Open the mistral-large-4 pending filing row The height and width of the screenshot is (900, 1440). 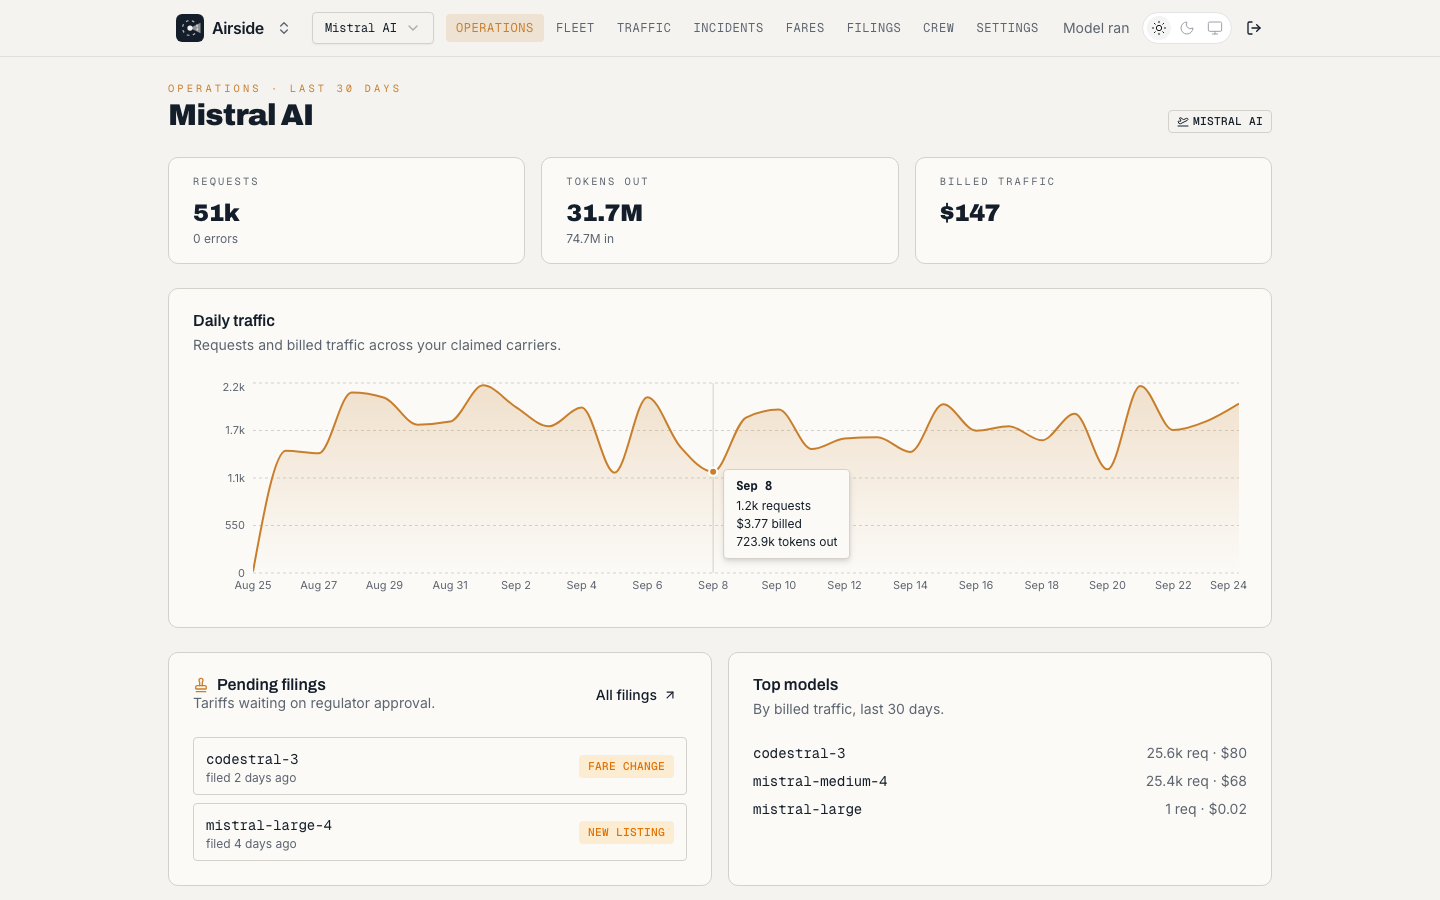440,832
